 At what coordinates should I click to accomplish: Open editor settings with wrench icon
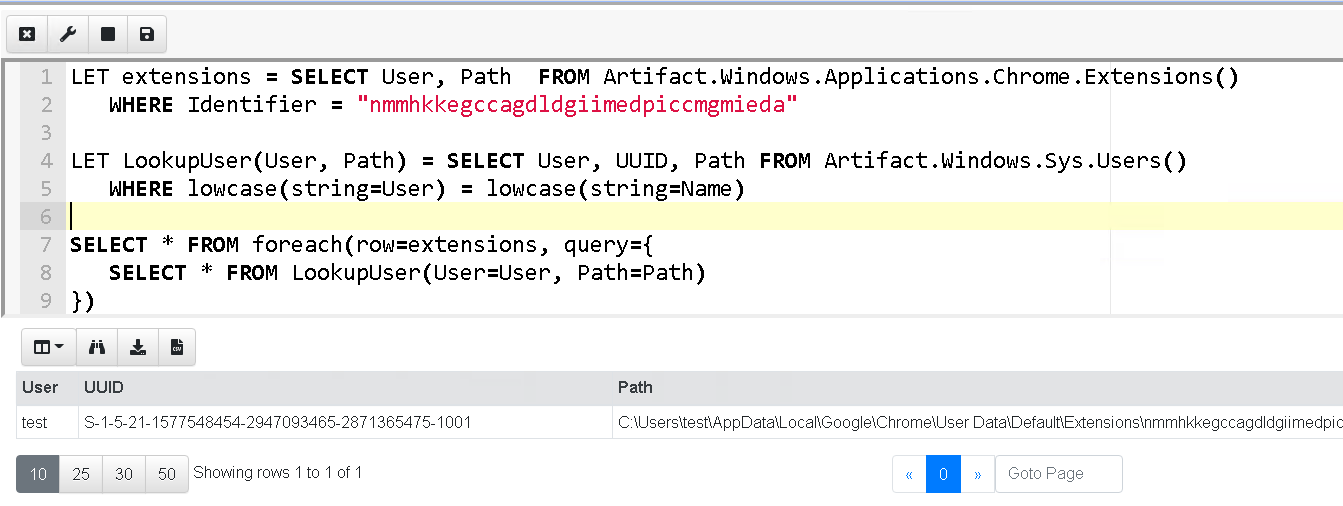68,34
